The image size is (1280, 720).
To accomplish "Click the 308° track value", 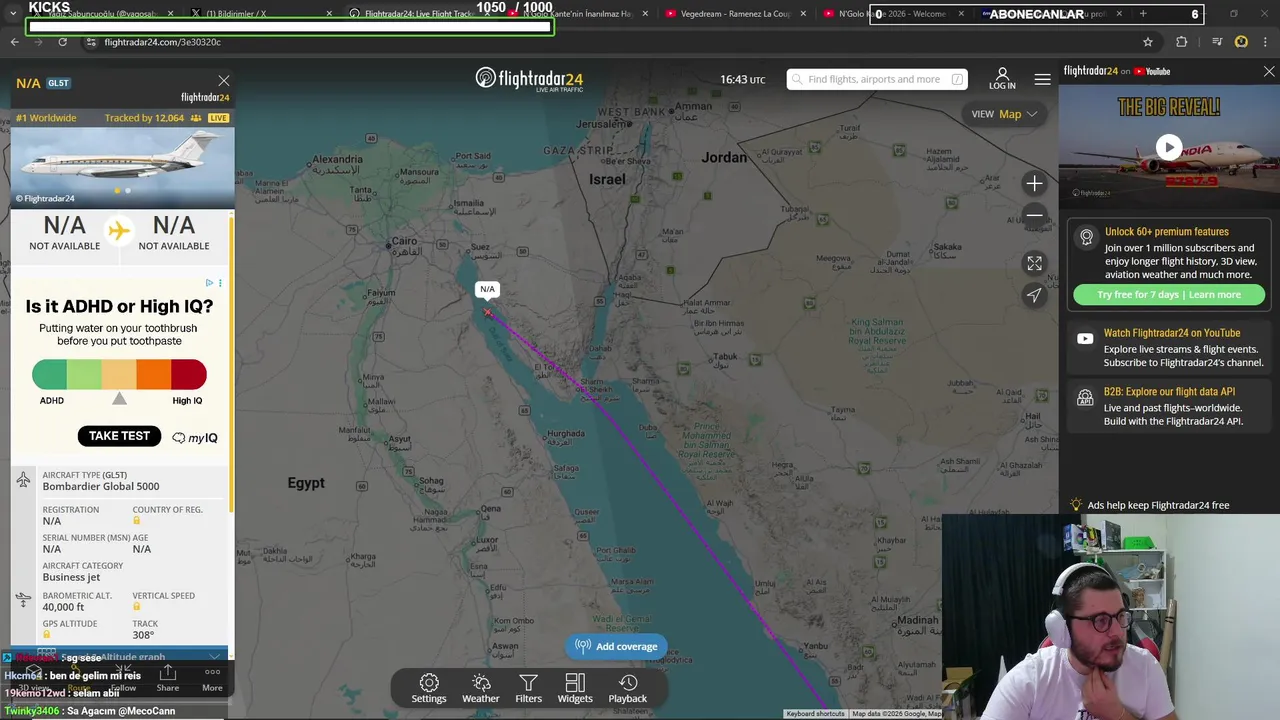I will (143, 635).
